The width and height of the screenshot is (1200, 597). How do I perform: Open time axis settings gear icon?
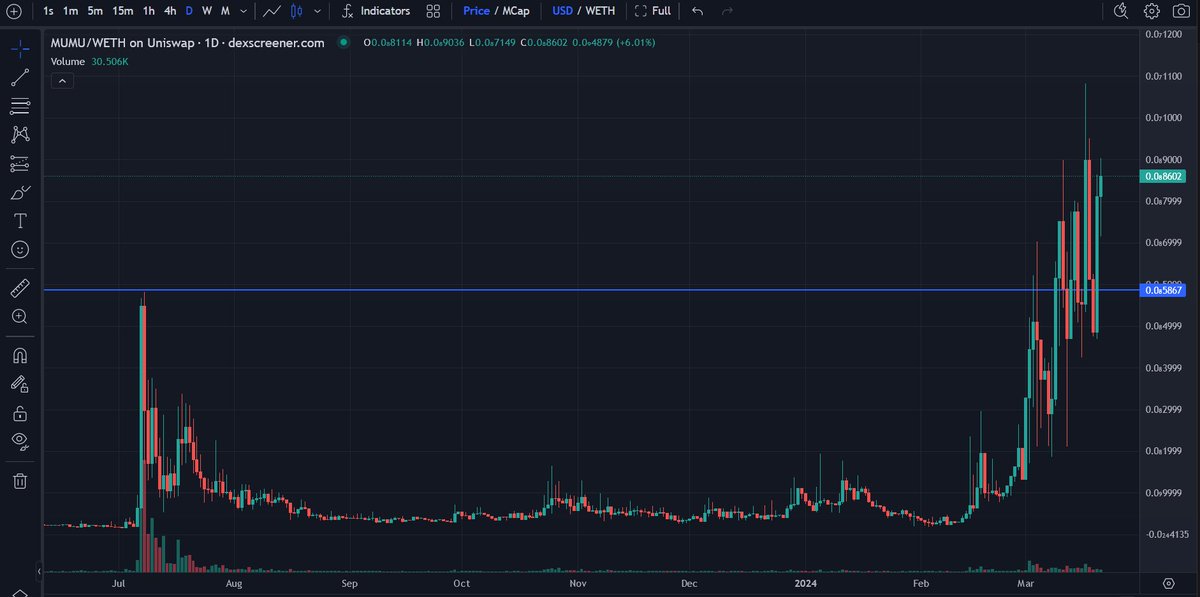[x=1168, y=582]
